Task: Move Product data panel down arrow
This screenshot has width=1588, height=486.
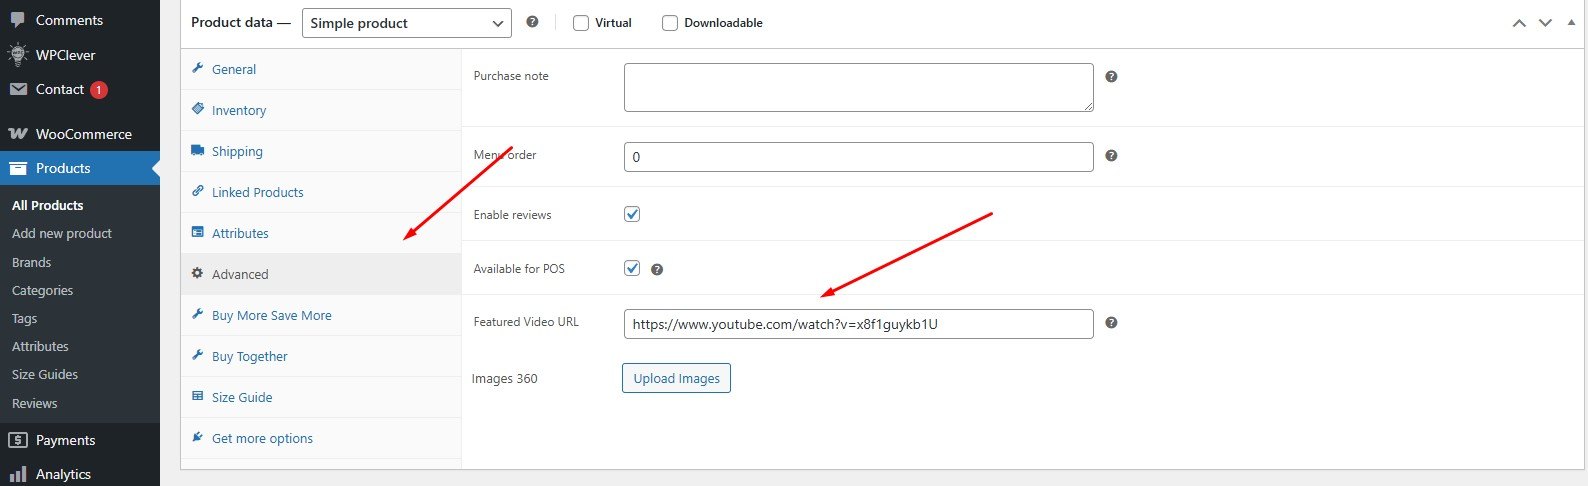Action: pyautogui.click(x=1545, y=23)
